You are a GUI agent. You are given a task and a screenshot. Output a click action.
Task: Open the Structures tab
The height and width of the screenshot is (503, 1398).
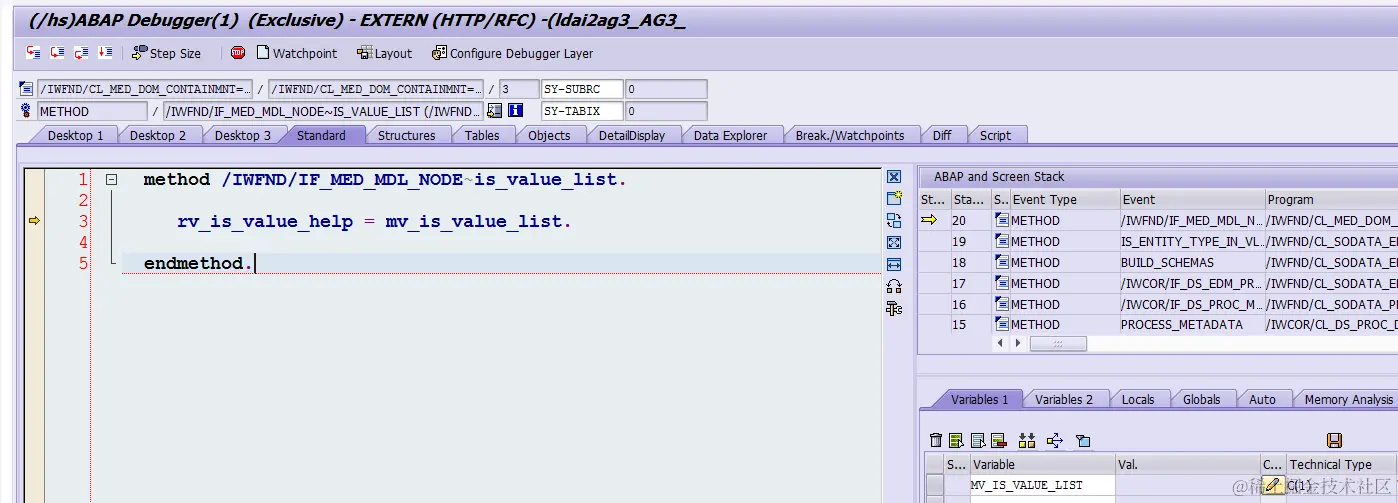[406, 135]
